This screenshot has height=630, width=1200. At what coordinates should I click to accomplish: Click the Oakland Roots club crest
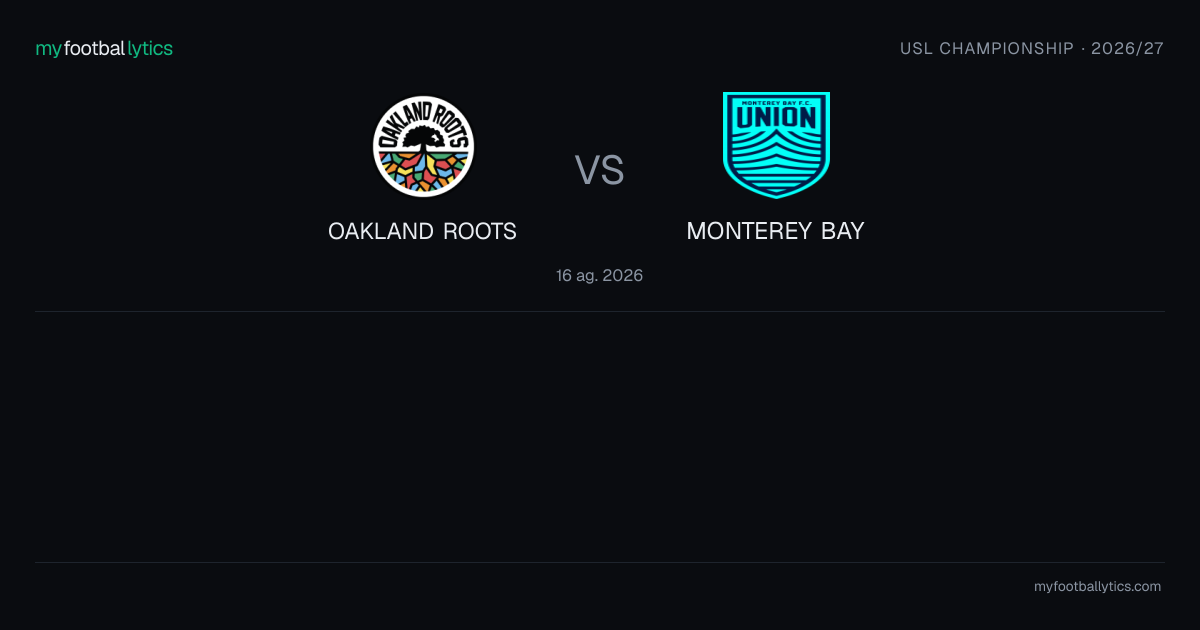pyautogui.click(x=423, y=146)
